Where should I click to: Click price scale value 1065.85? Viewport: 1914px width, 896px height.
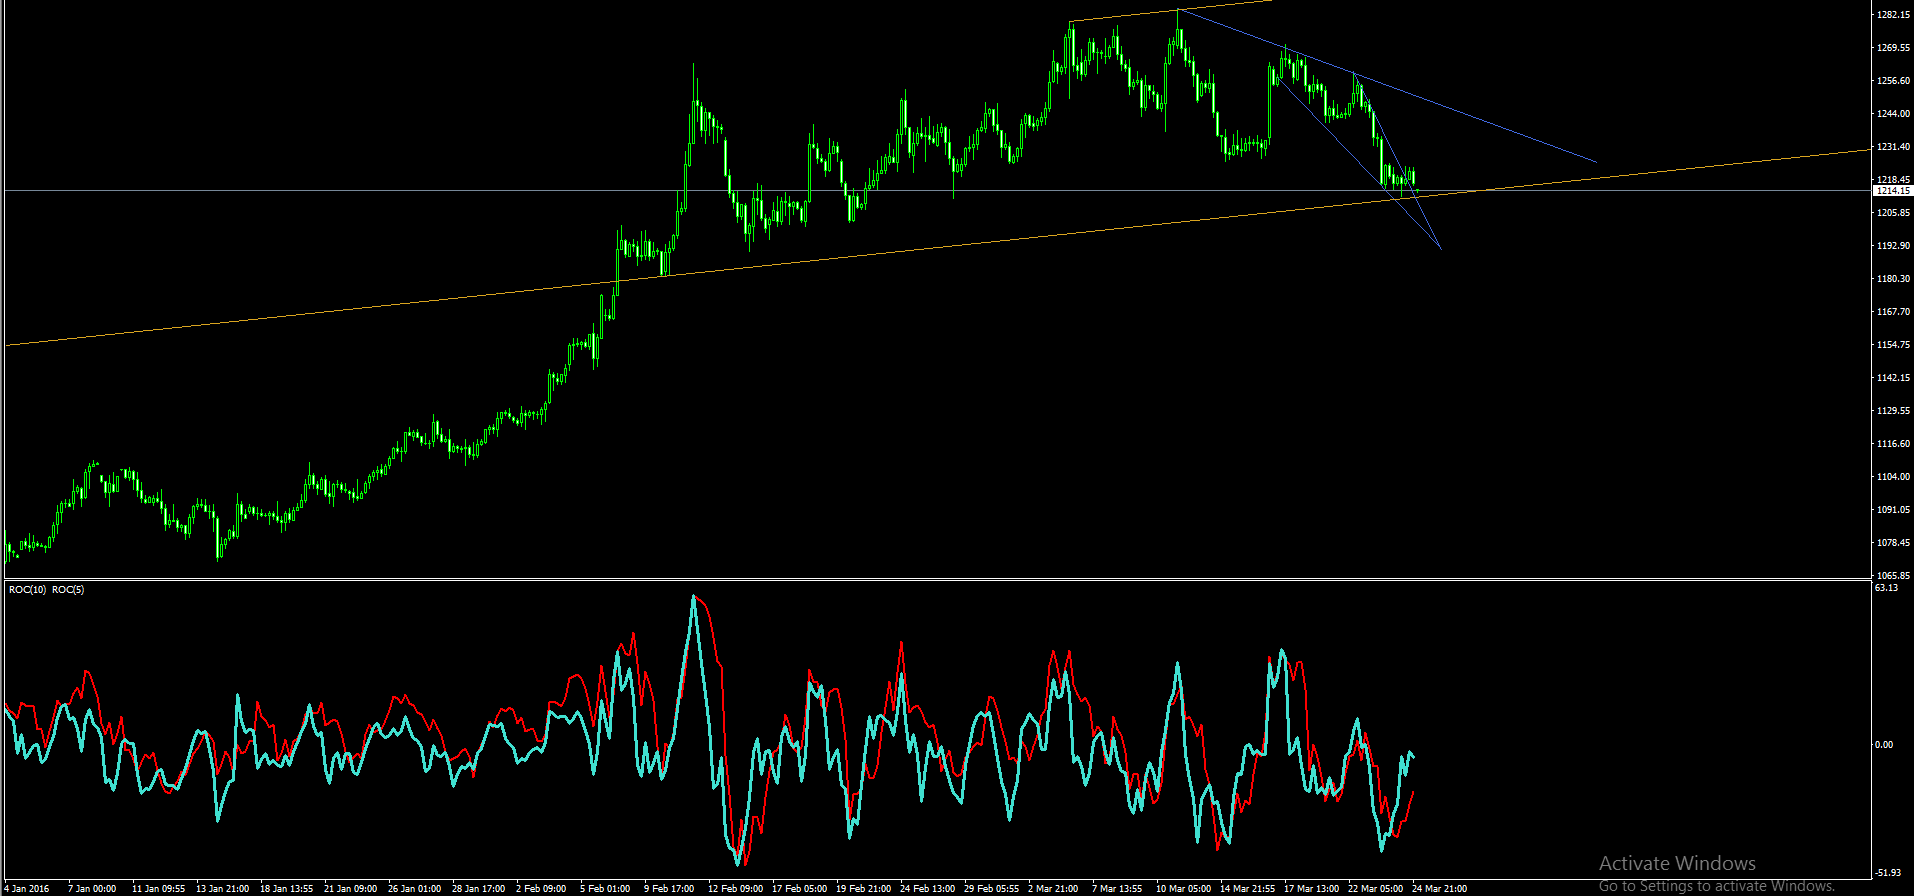[1893, 576]
